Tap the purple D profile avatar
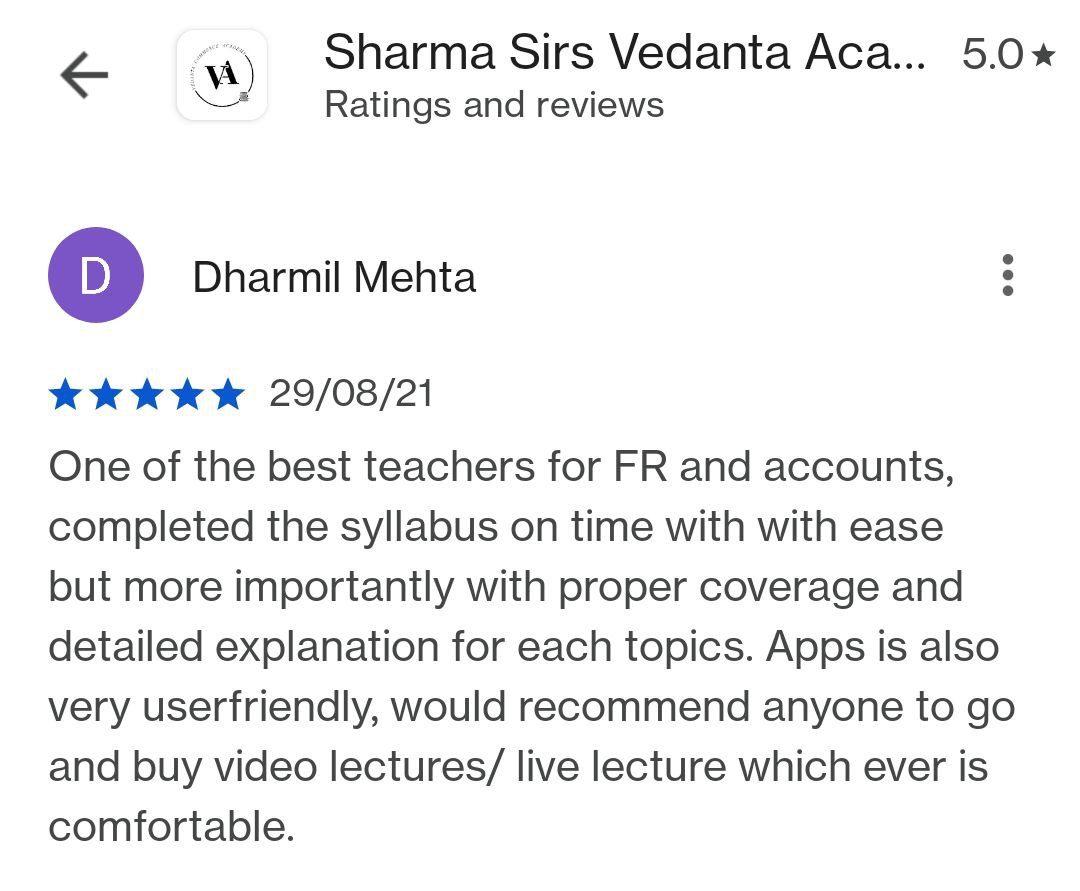 coord(96,275)
